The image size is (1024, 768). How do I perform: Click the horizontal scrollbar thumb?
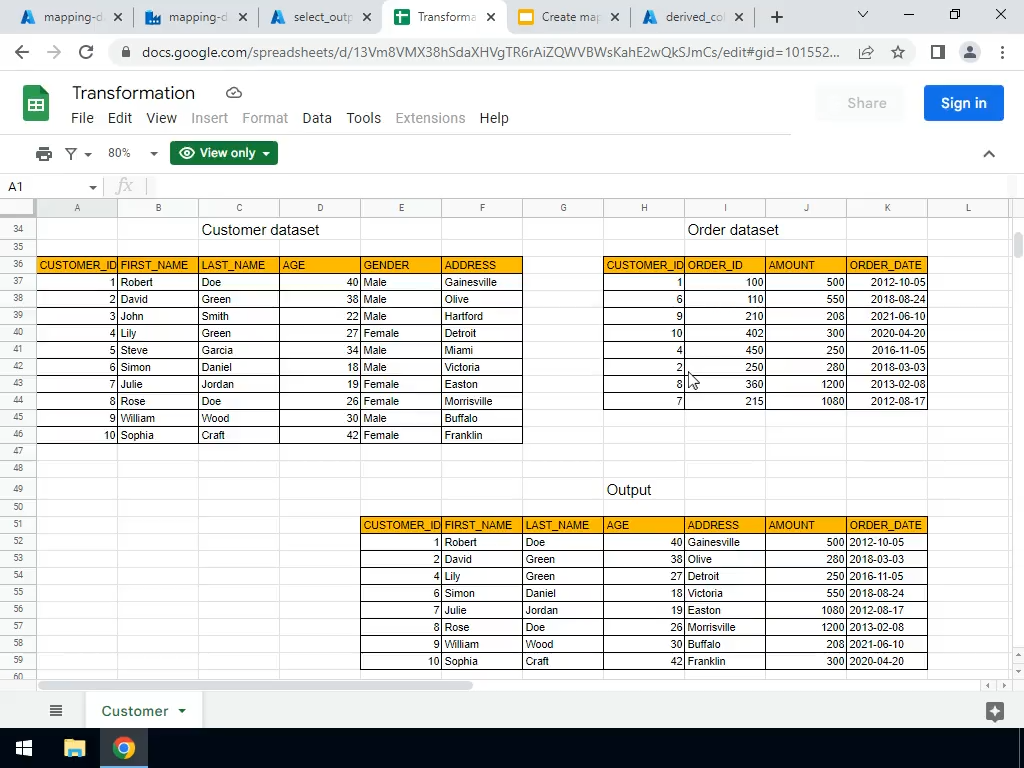tap(255, 685)
